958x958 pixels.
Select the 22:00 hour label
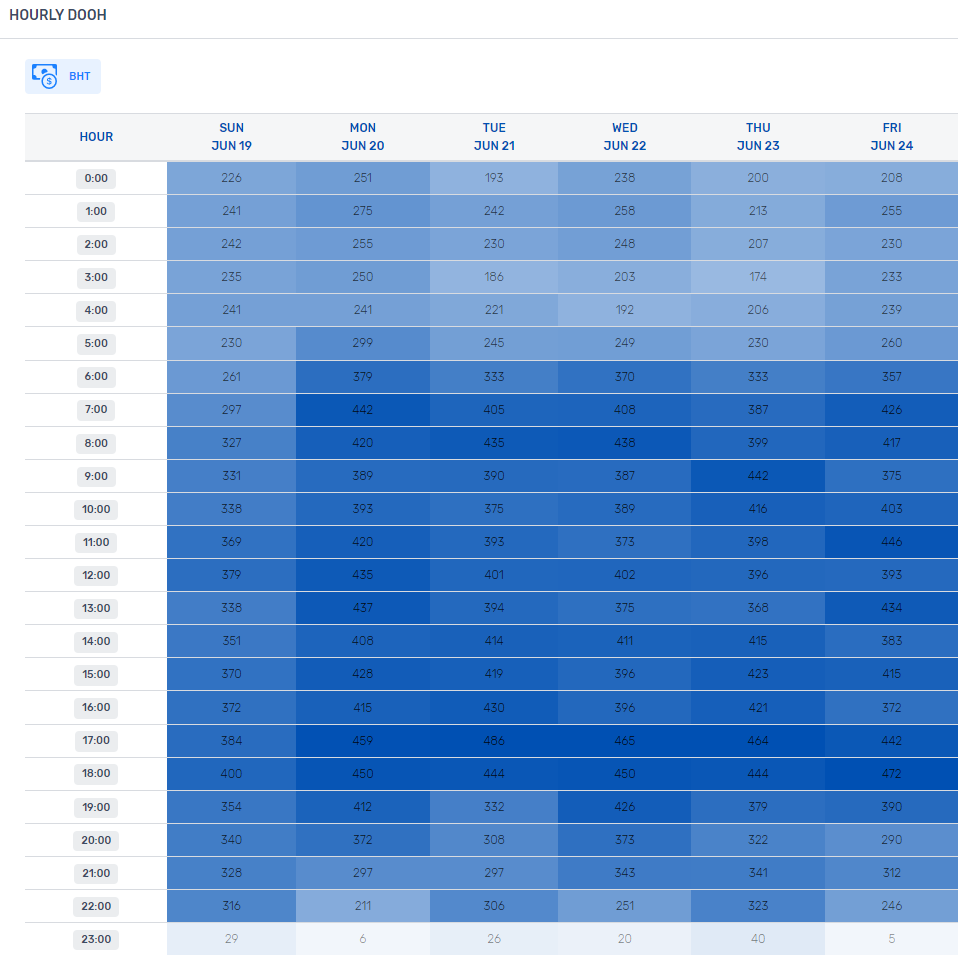click(x=96, y=907)
